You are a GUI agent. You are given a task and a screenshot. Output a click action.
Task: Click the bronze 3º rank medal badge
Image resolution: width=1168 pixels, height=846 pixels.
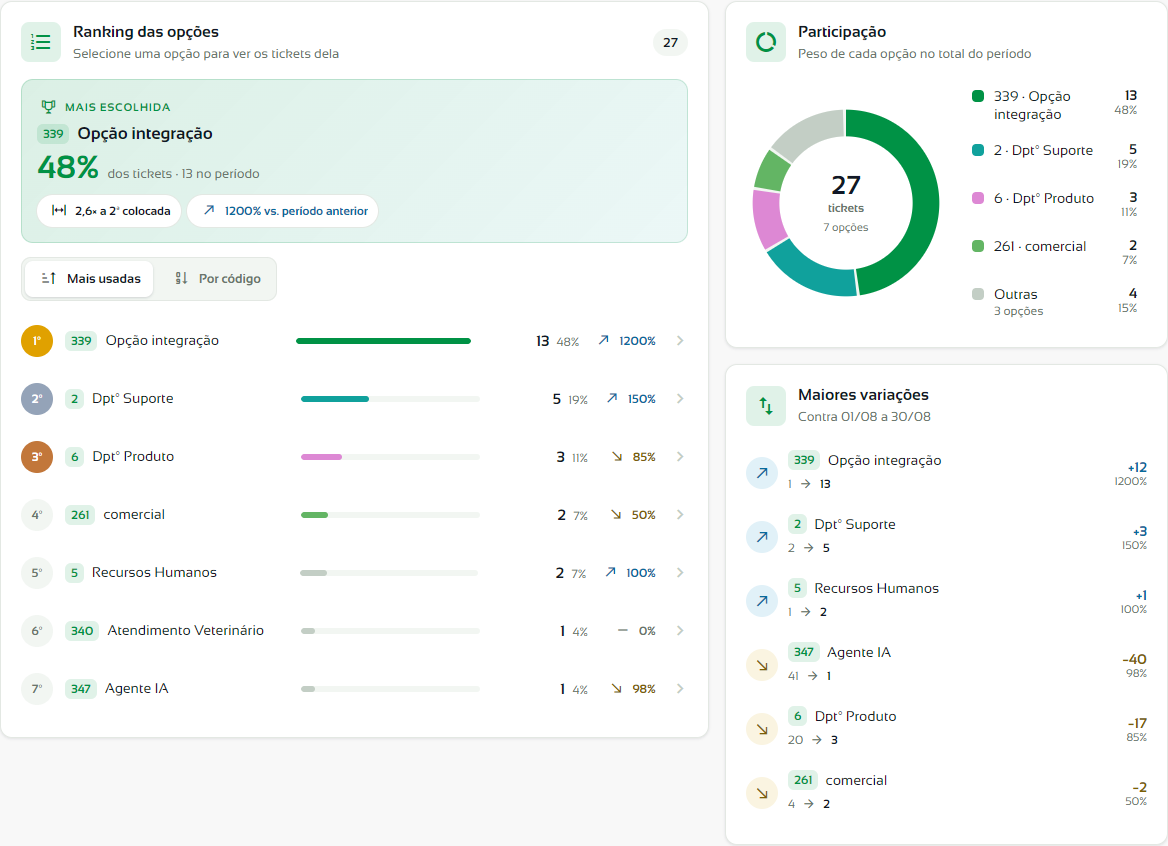(37, 457)
